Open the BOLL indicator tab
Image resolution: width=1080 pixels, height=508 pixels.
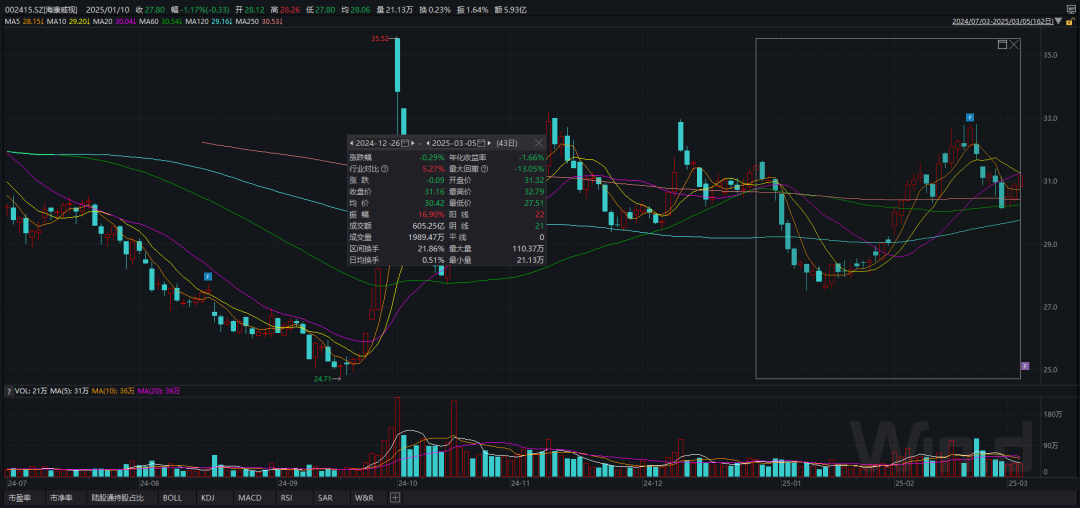click(x=172, y=498)
